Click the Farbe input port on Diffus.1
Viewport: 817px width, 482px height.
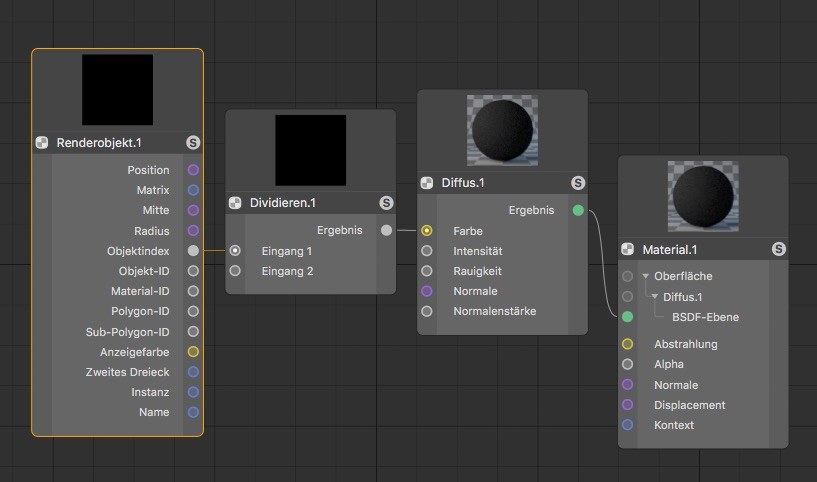[x=427, y=230]
